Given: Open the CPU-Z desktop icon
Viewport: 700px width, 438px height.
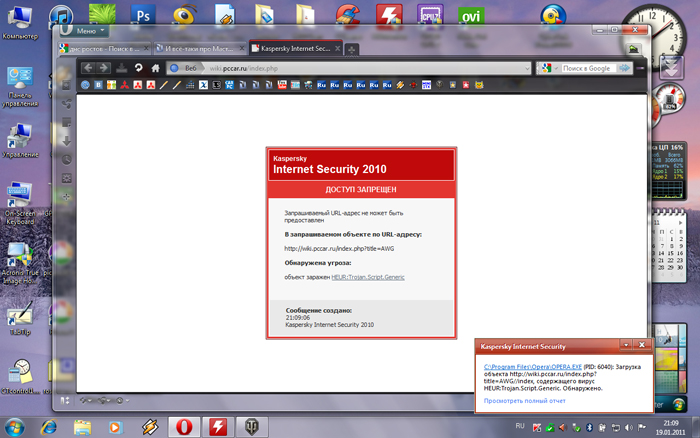Looking at the screenshot, I should (x=430, y=16).
